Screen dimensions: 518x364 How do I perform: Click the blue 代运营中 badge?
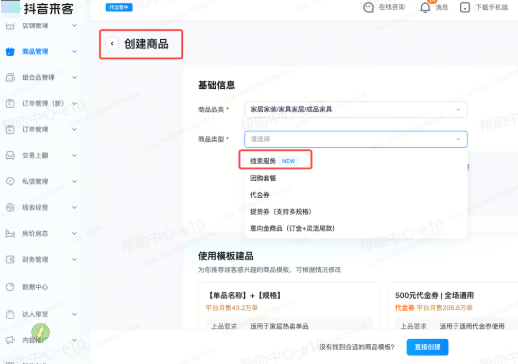click(x=119, y=7)
